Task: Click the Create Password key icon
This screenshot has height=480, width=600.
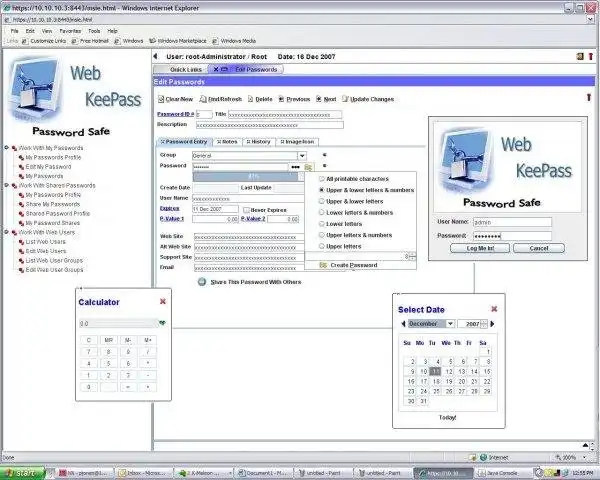Action: tap(323, 265)
